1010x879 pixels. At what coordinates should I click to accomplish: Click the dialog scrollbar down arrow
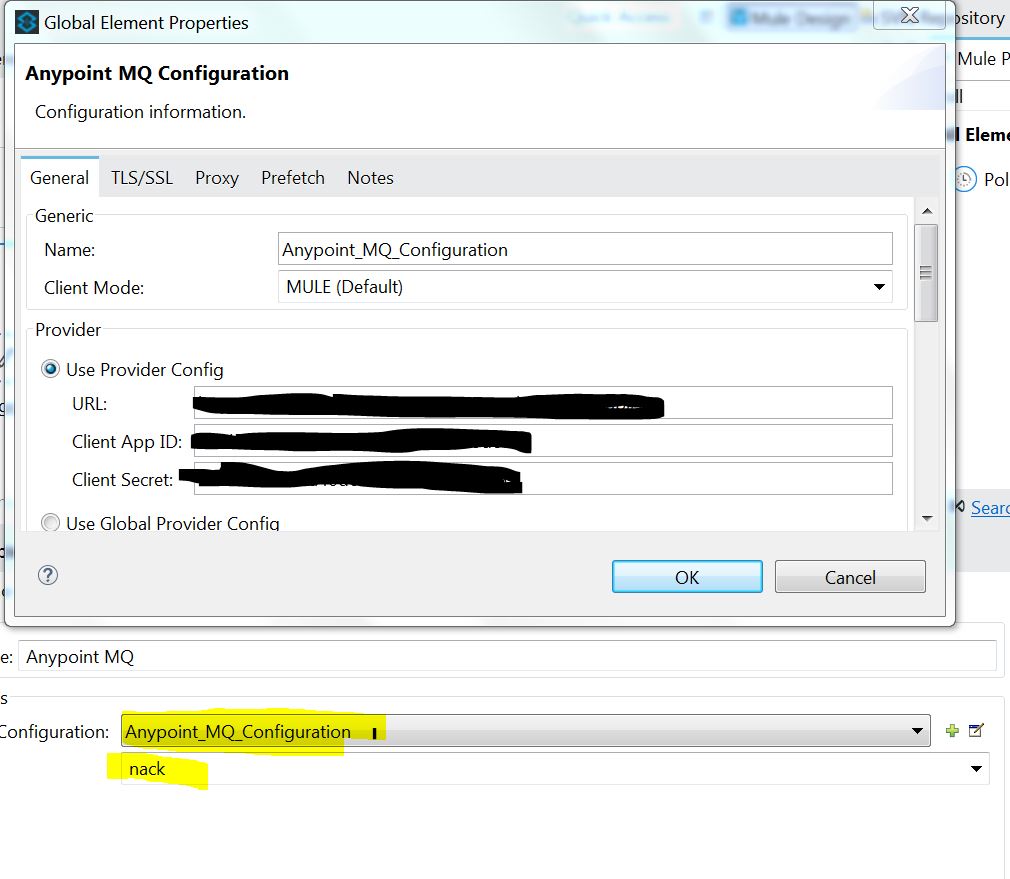pos(927,518)
